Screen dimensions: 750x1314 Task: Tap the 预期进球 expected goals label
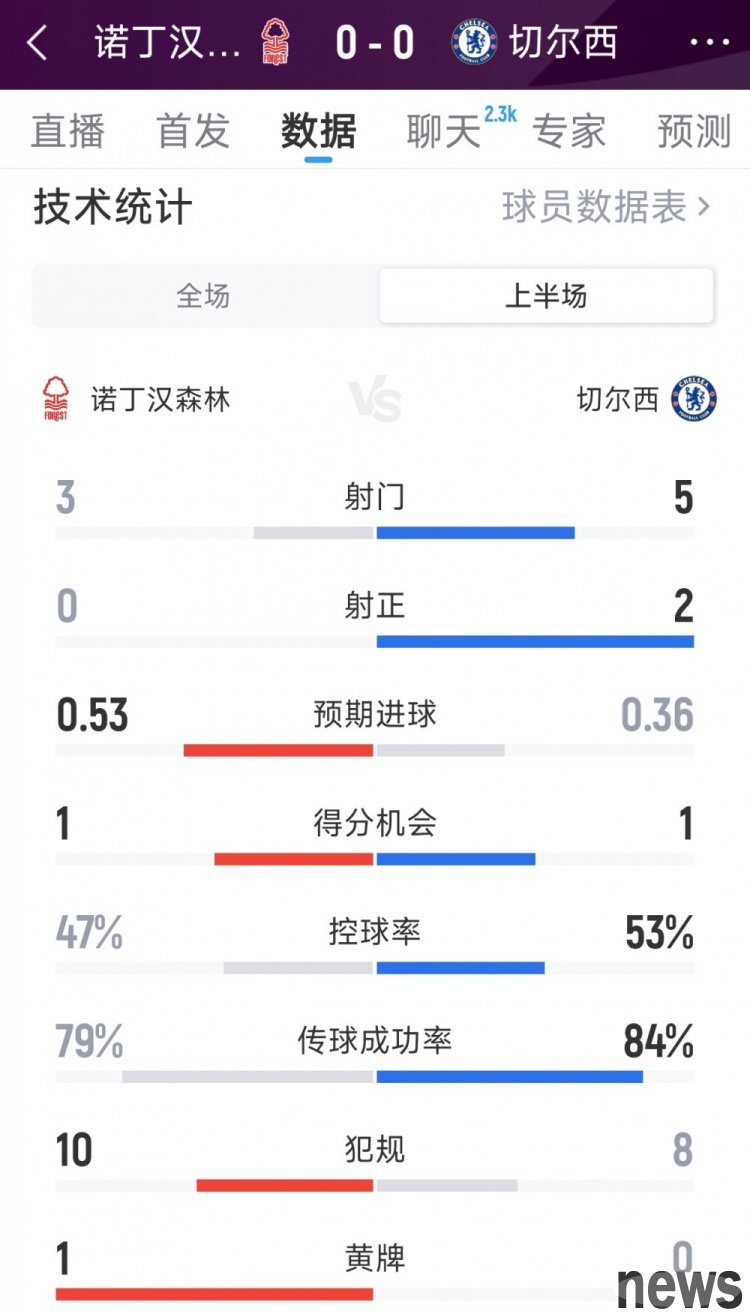tap(375, 715)
